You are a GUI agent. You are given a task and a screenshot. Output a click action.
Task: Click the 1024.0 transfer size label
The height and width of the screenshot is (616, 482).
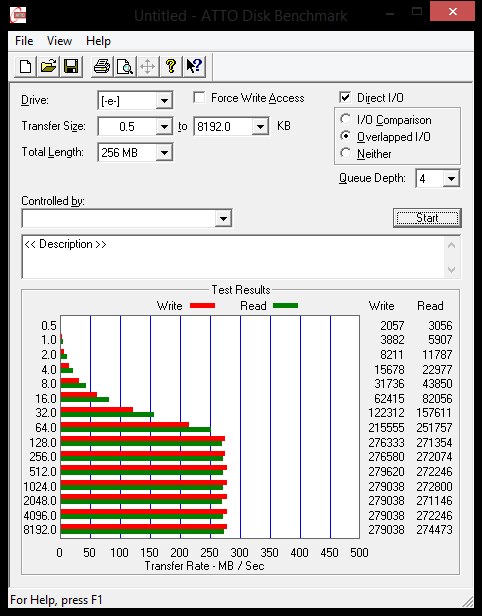click(40, 487)
